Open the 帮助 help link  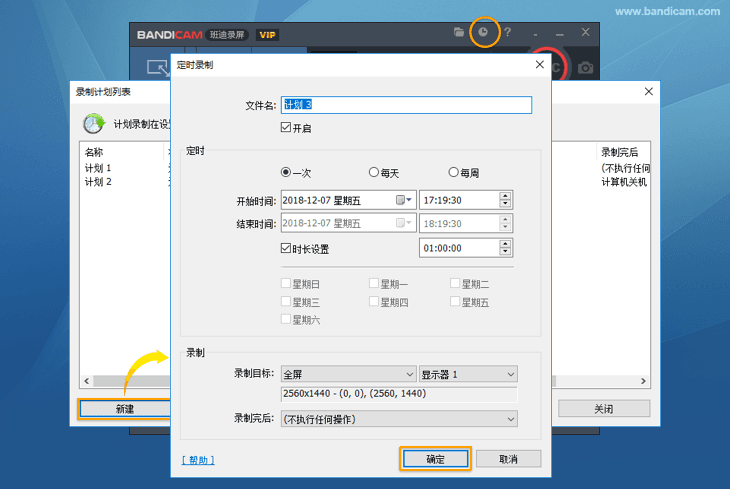[198, 460]
